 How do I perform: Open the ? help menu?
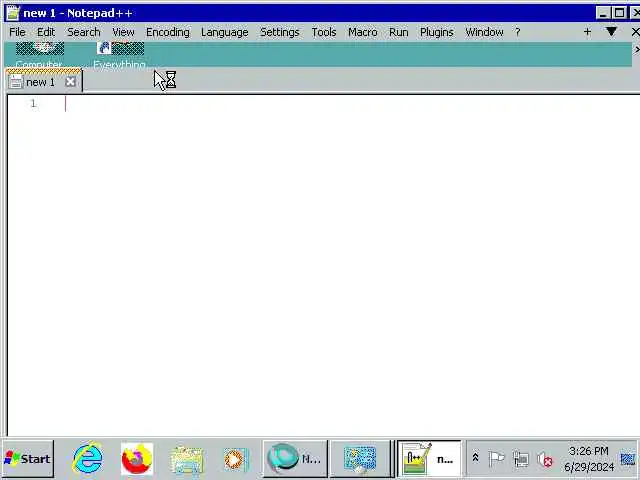click(518, 32)
